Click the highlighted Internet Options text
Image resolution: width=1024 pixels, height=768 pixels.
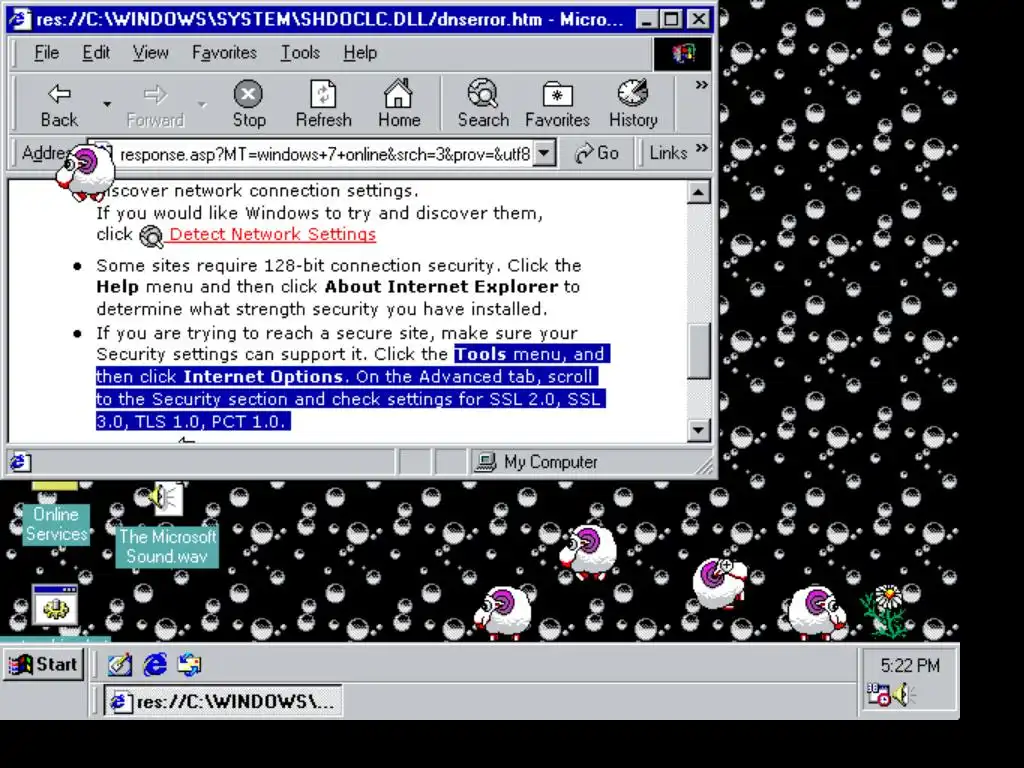263,377
